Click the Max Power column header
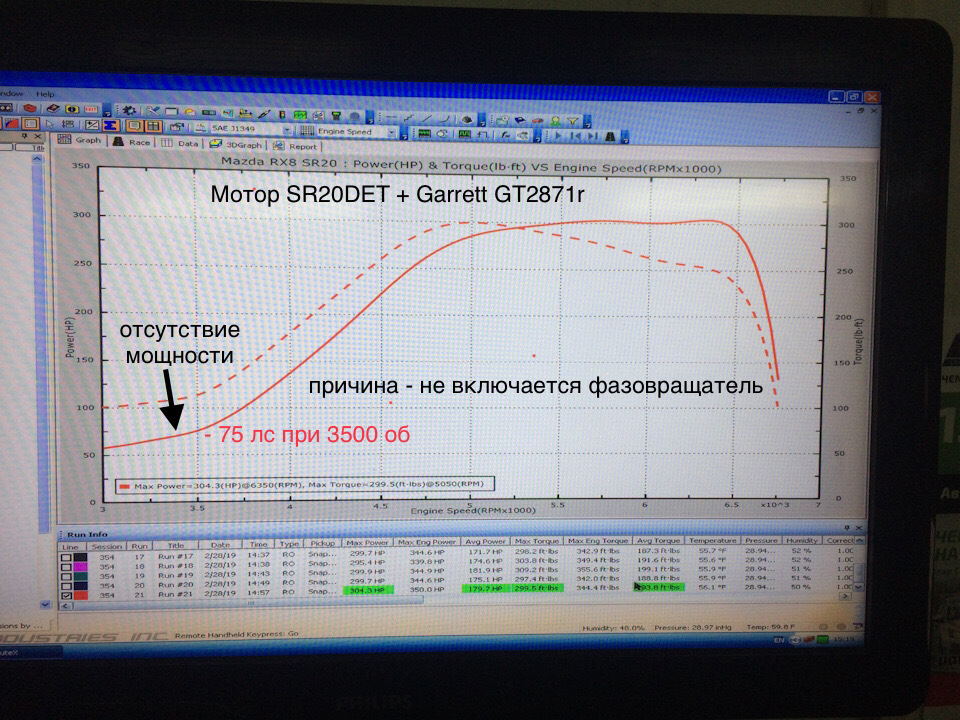Screen dimensions: 960x720 (367, 543)
